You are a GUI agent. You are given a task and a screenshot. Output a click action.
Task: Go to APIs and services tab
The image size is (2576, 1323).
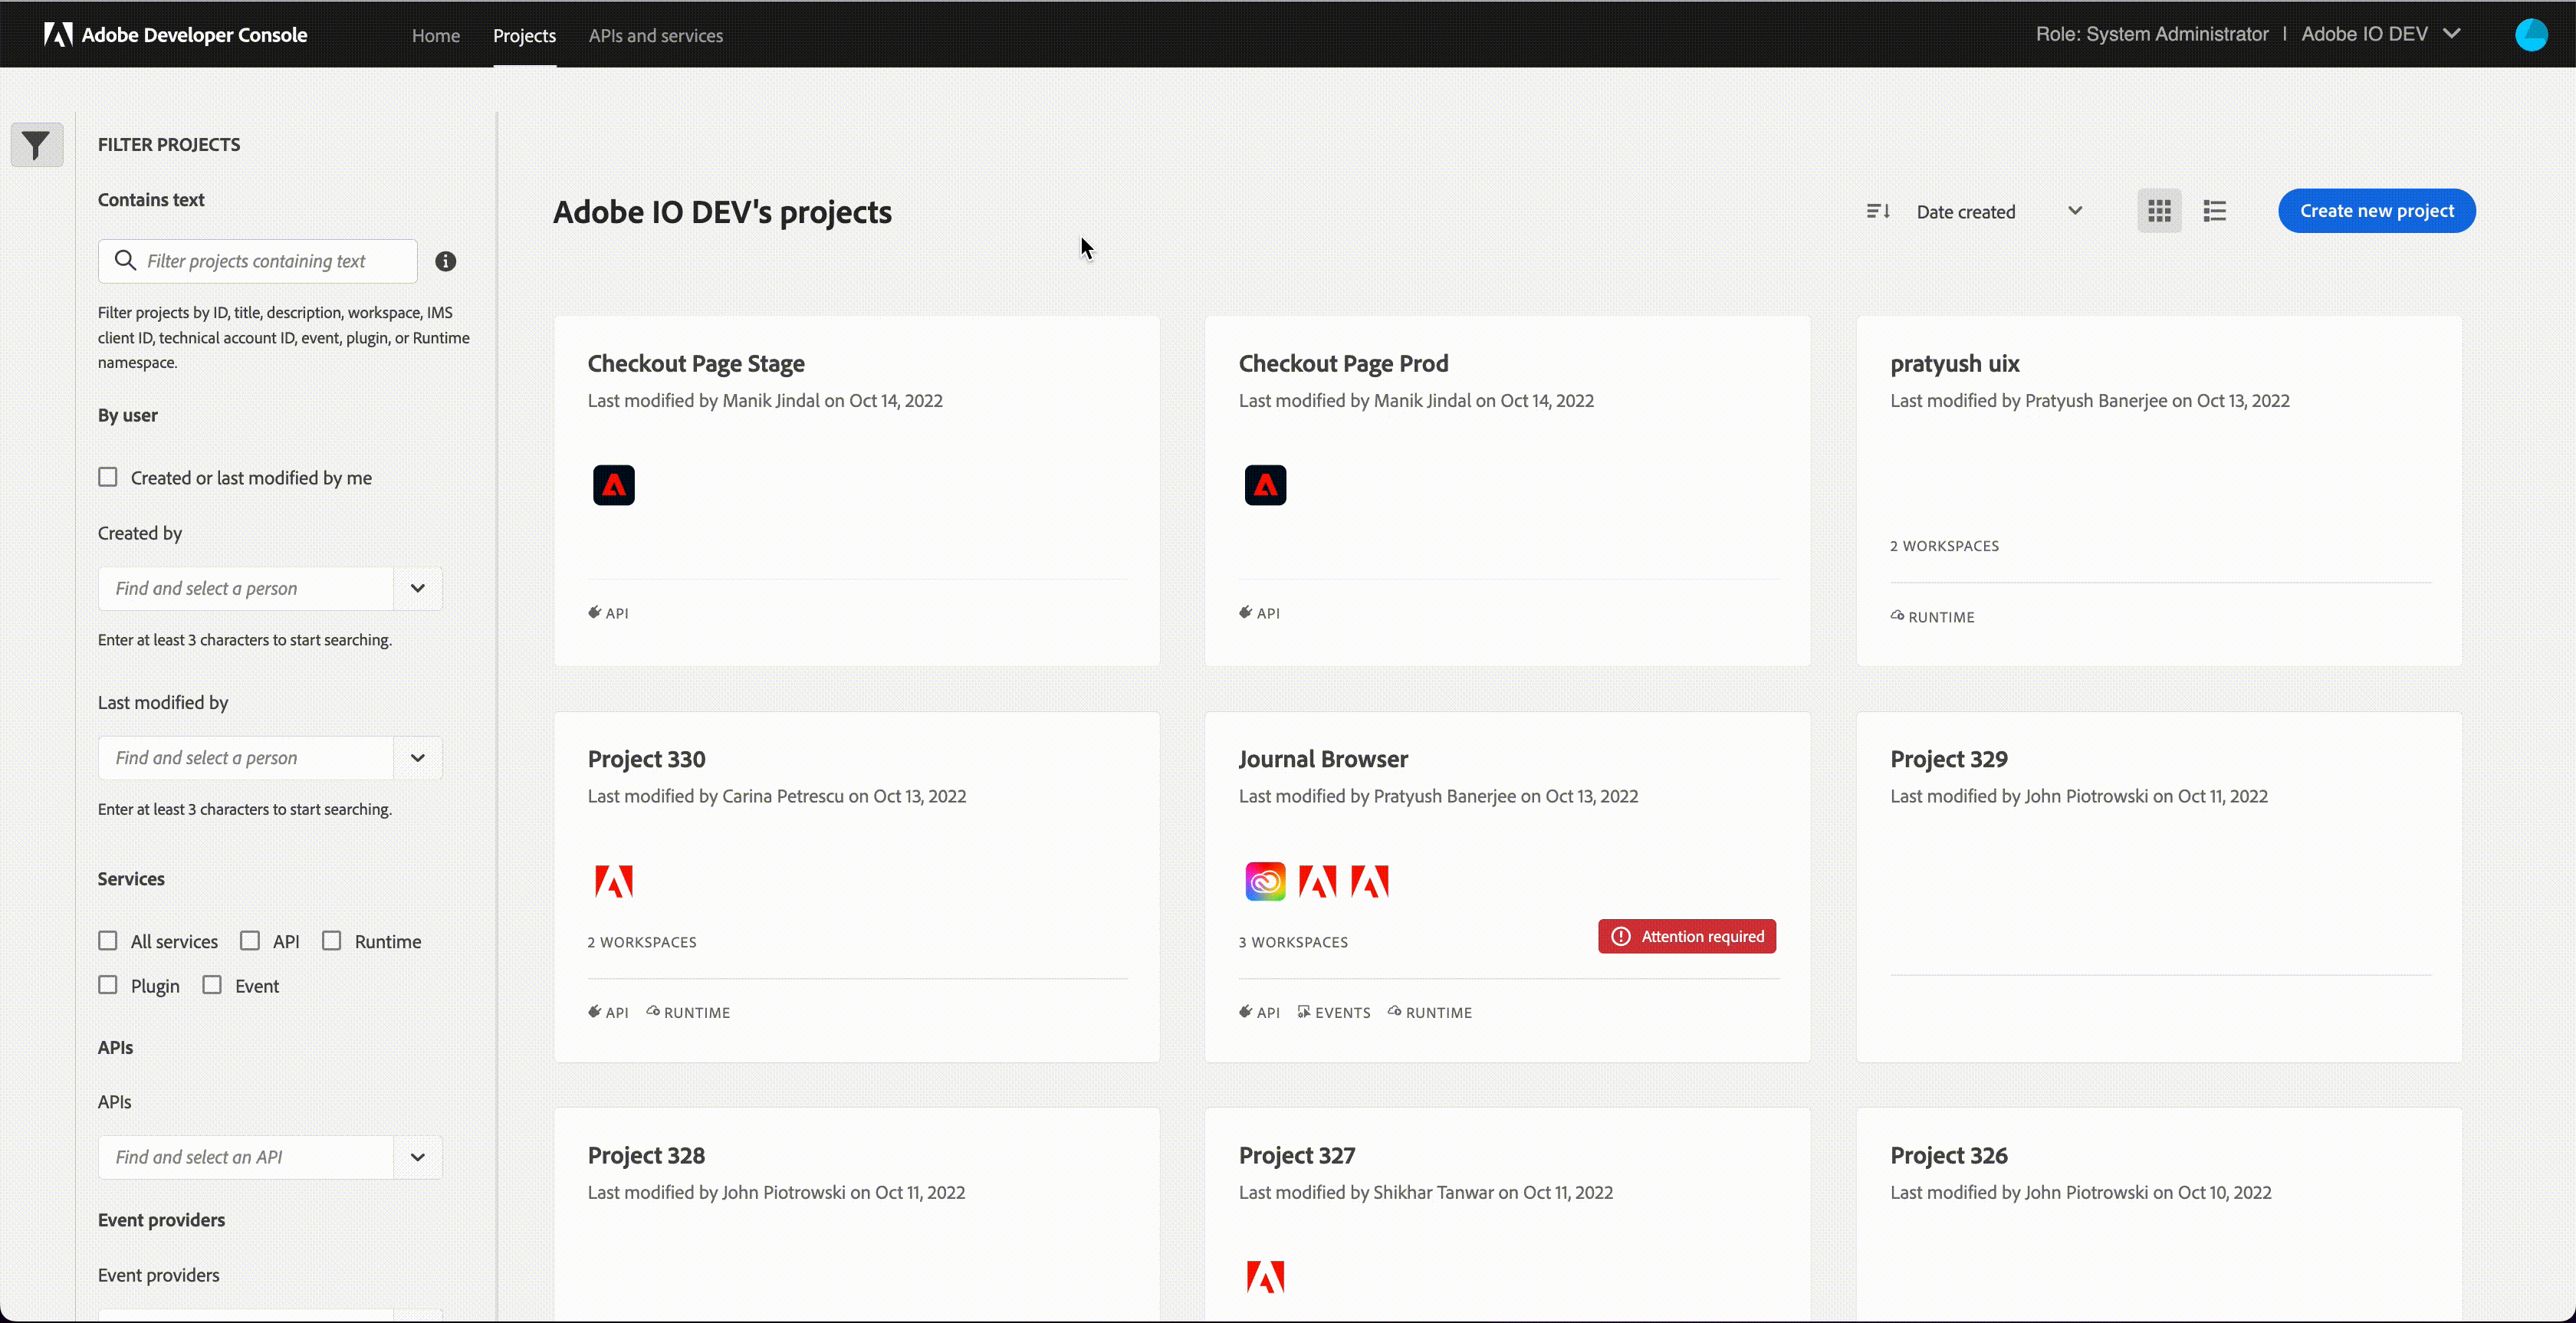[x=655, y=35]
